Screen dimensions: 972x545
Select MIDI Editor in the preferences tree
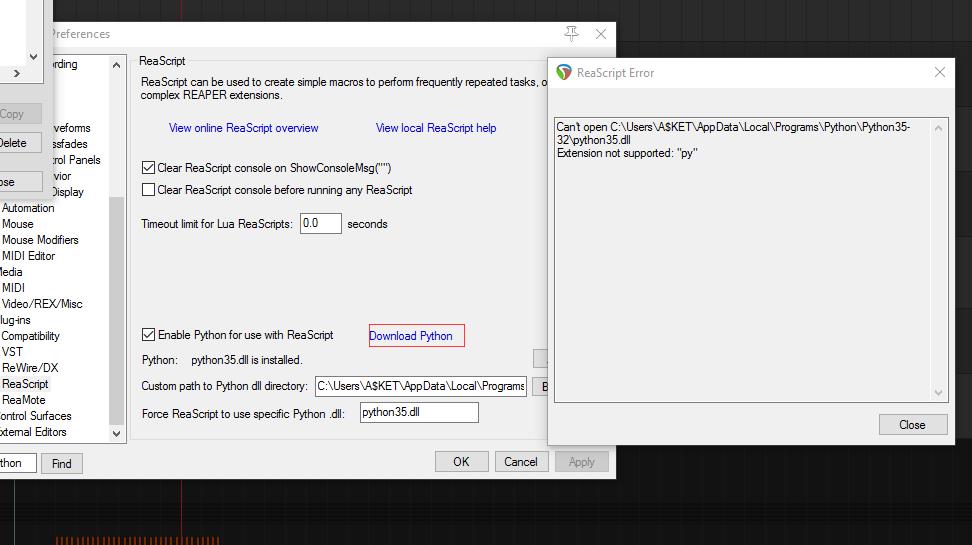[29, 256]
